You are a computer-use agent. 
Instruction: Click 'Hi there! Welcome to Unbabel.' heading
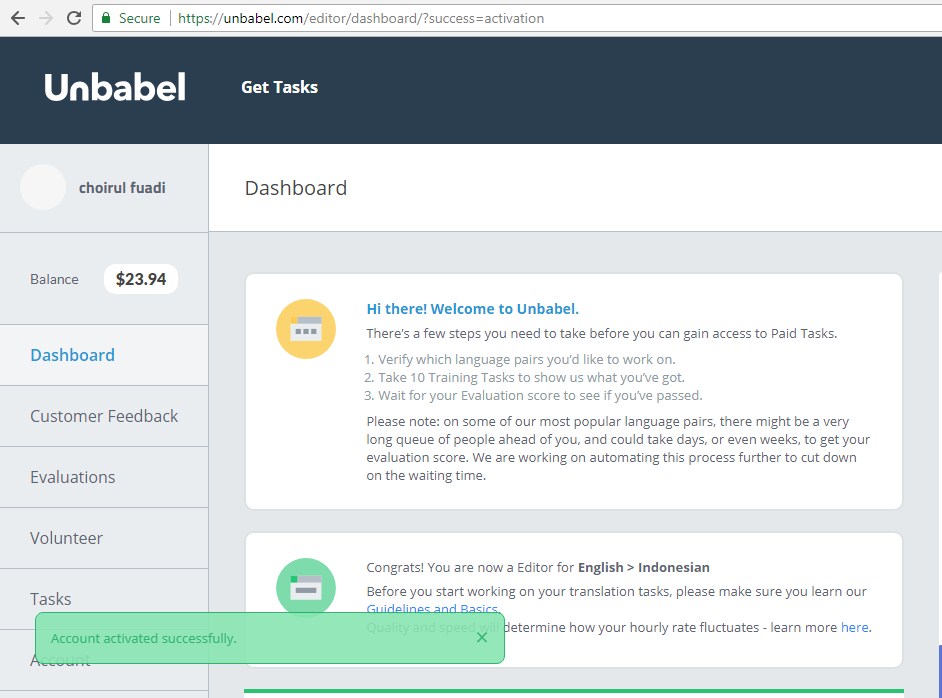pos(472,309)
